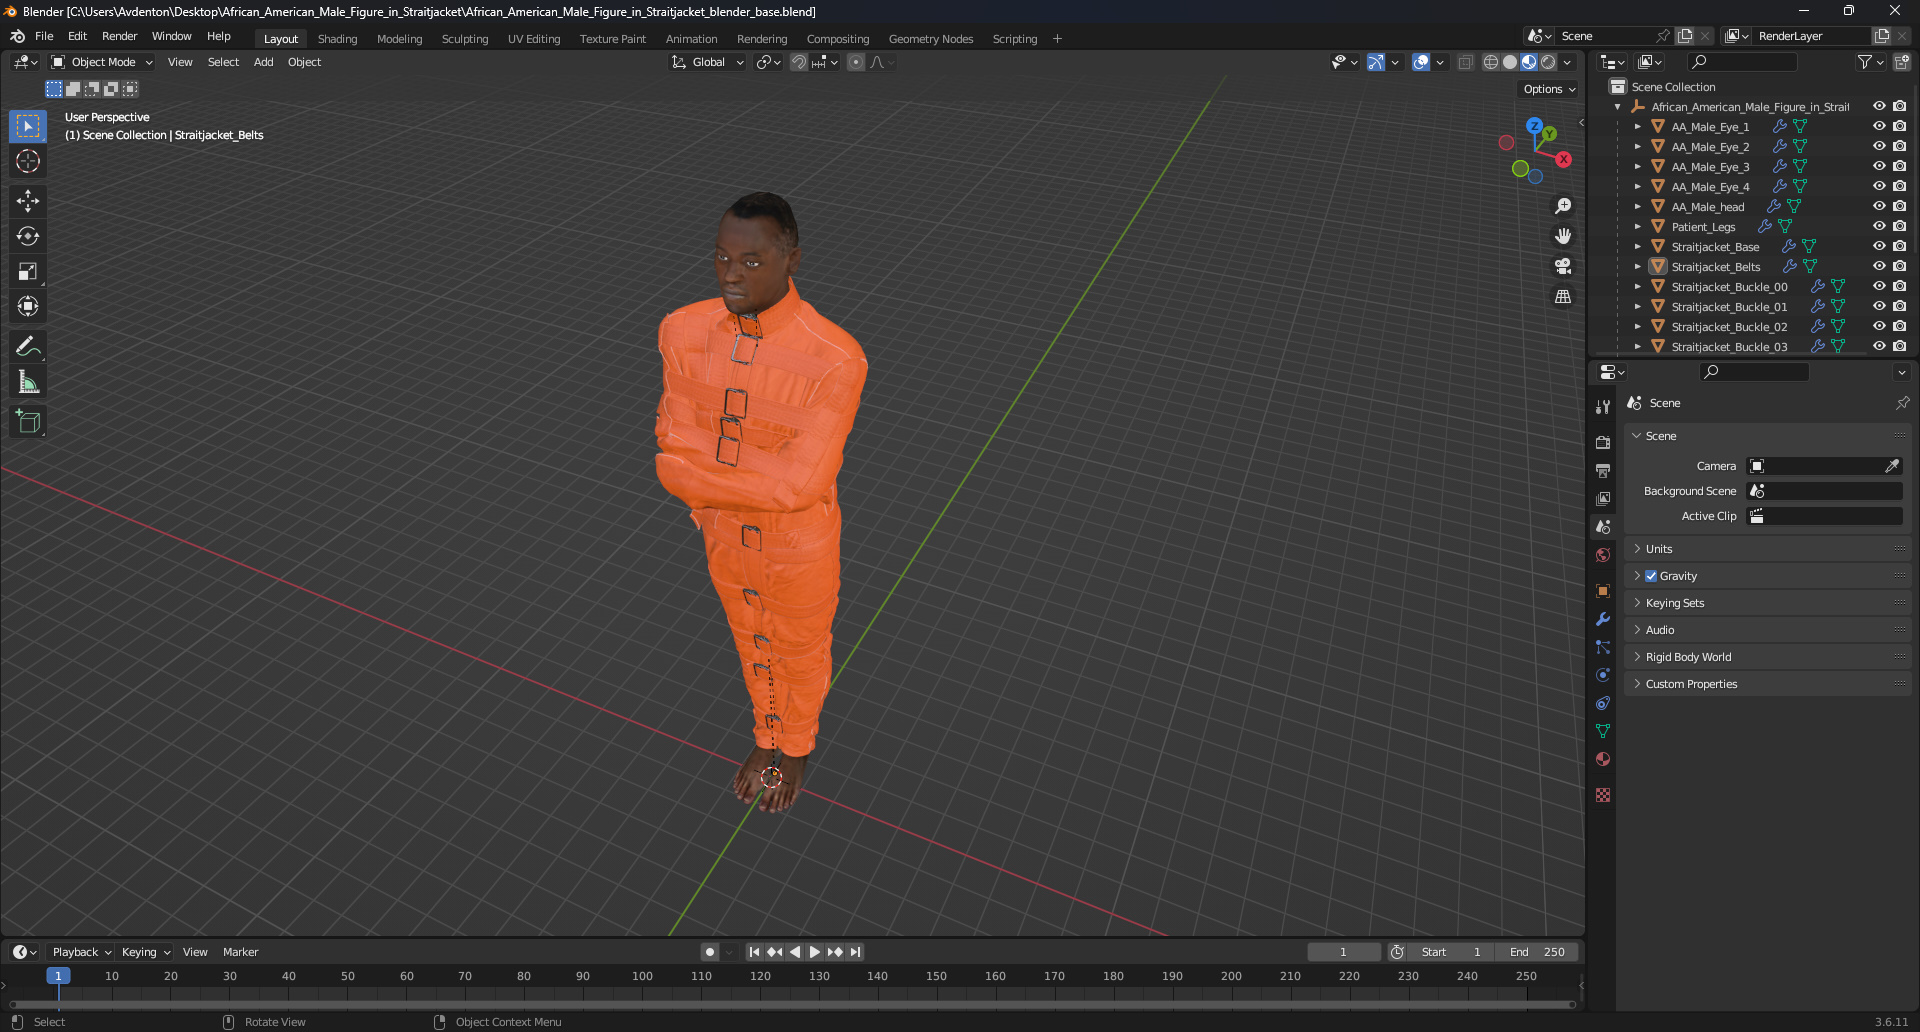This screenshot has width=1920, height=1032.
Task: Toggle the Gravity checkbox
Action: point(1651,576)
